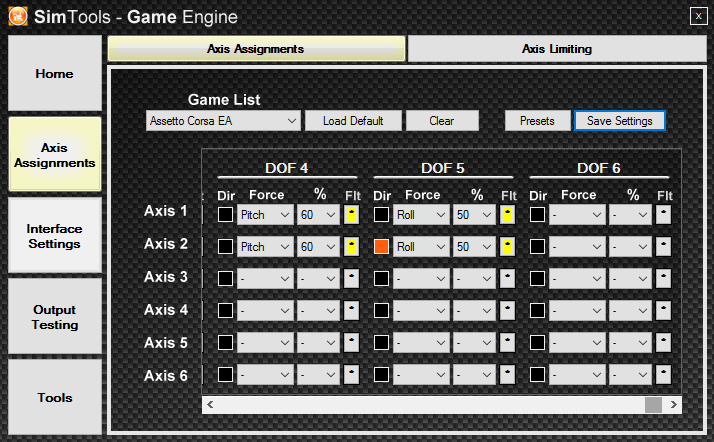Open Axis 2 DOF 5 Roll force dropdown
This screenshot has width=714, height=442.
pos(421,246)
